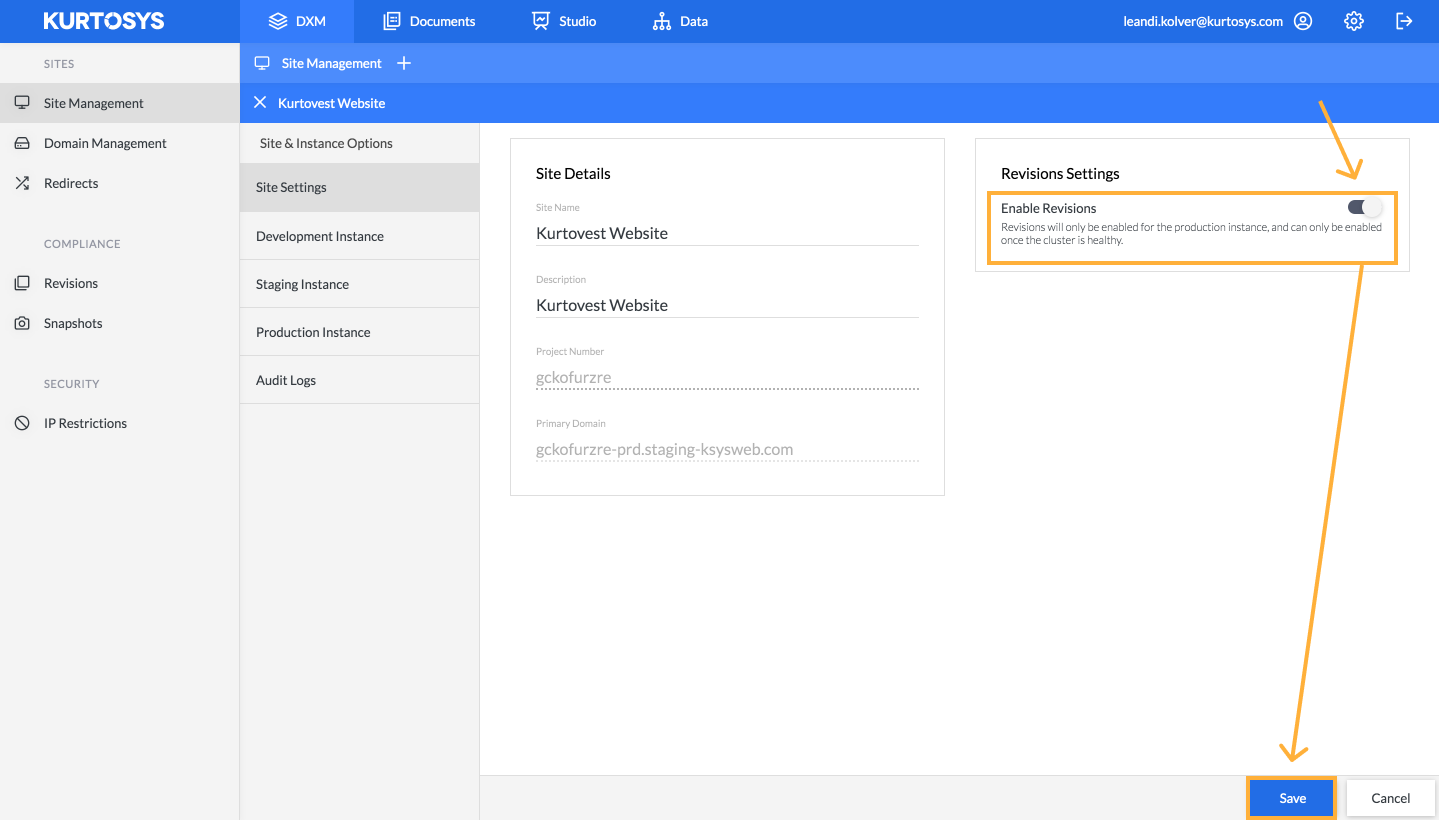Viewport: 1439px width, 820px height.
Task: Click the IP Restrictions blocked icon
Action: click(x=22, y=423)
